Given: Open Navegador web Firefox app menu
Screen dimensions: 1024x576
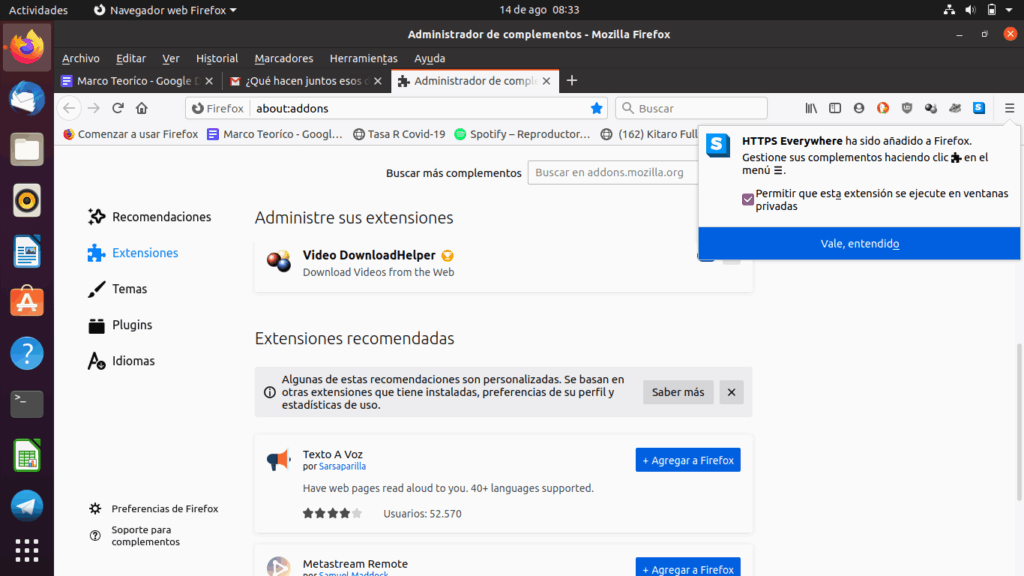Looking at the screenshot, I should click(x=165, y=10).
